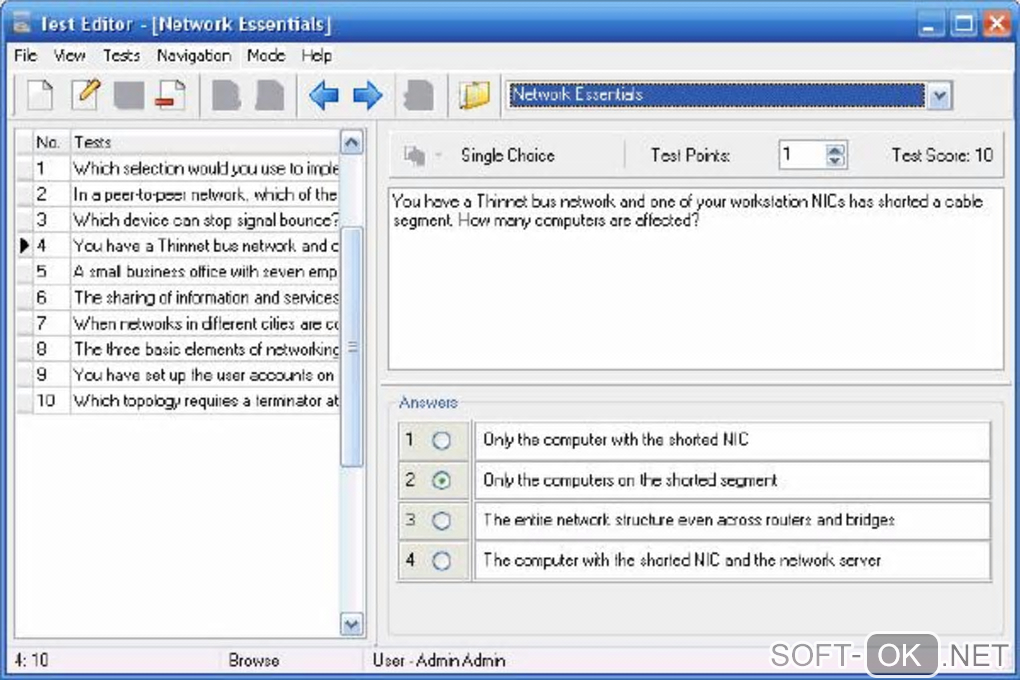Click the New document toolbar icon

(x=40, y=96)
